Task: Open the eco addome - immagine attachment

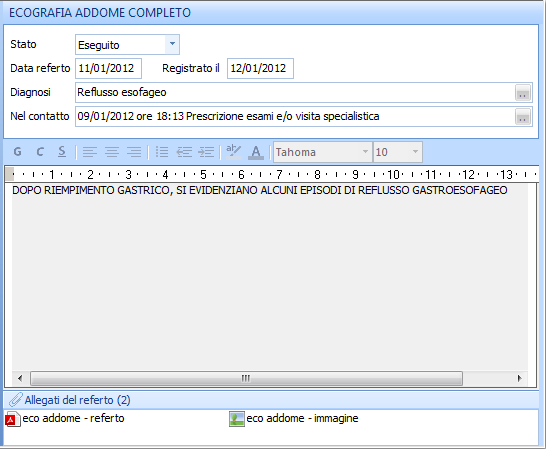Action: (294, 419)
